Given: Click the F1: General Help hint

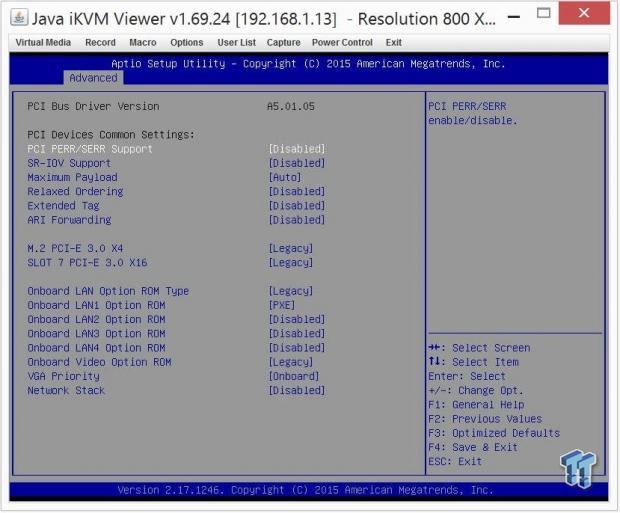Looking at the screenshot, I should coord(476,405).
